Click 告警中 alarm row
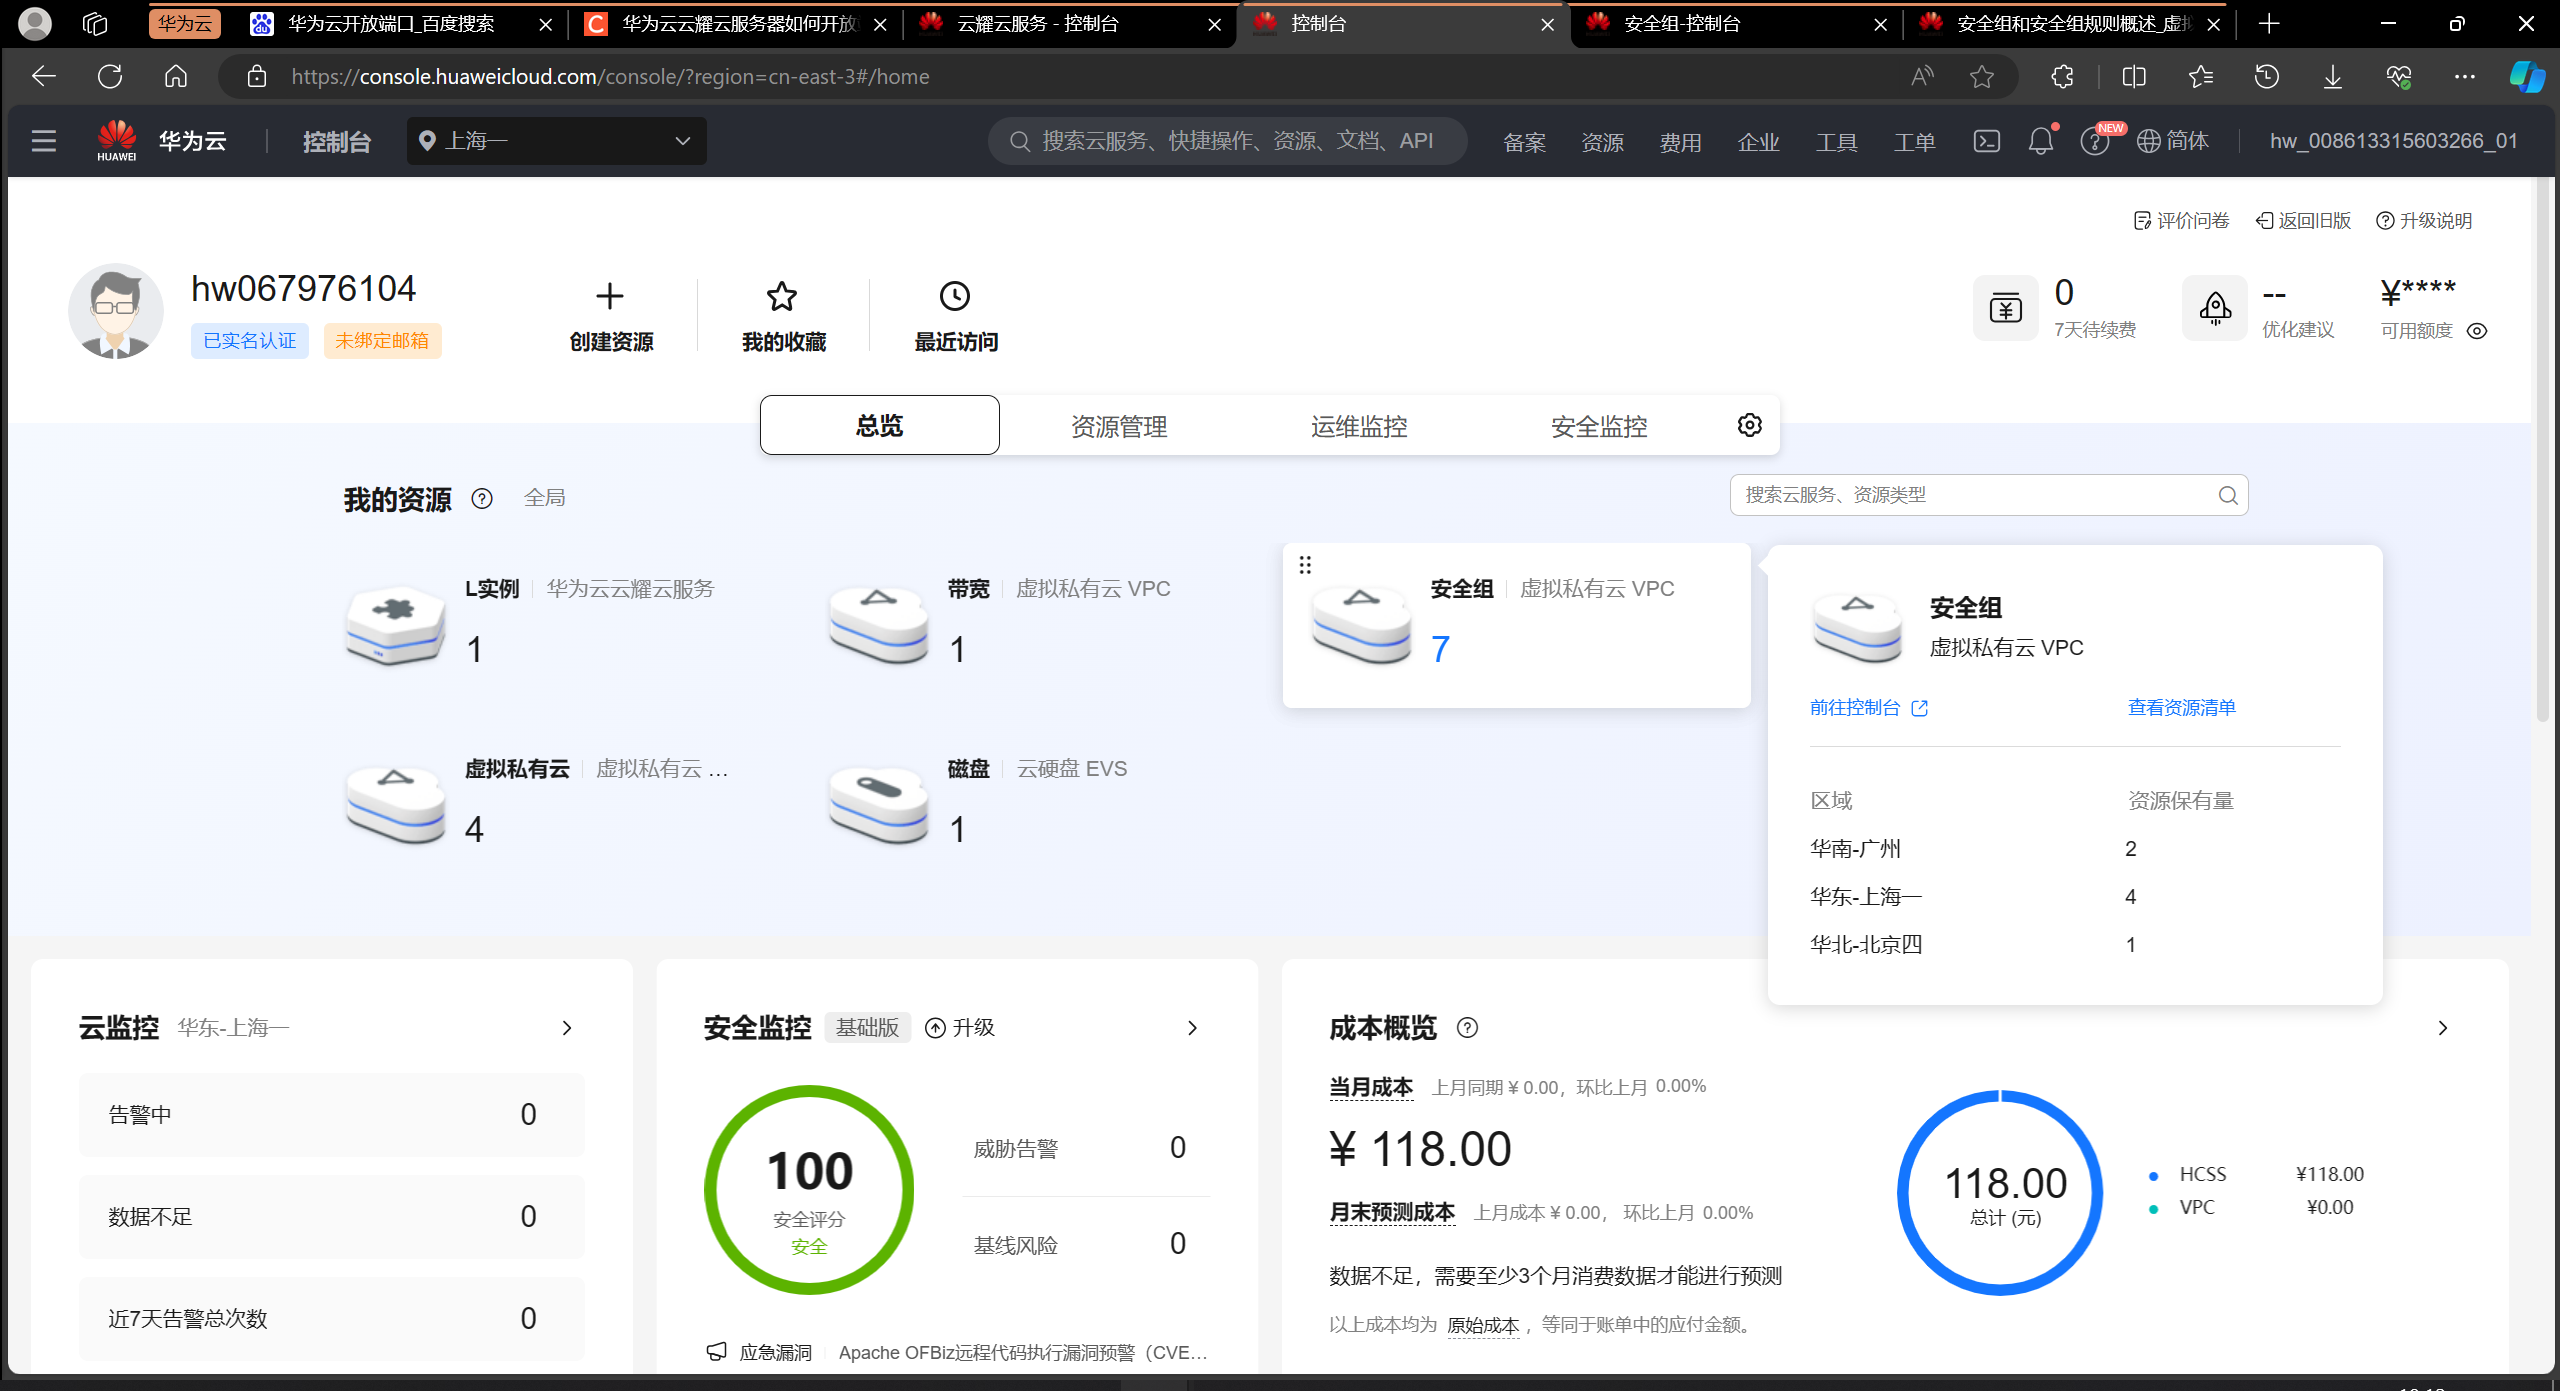Screen dimensions: 2560x1391 tap(332, 1114)
